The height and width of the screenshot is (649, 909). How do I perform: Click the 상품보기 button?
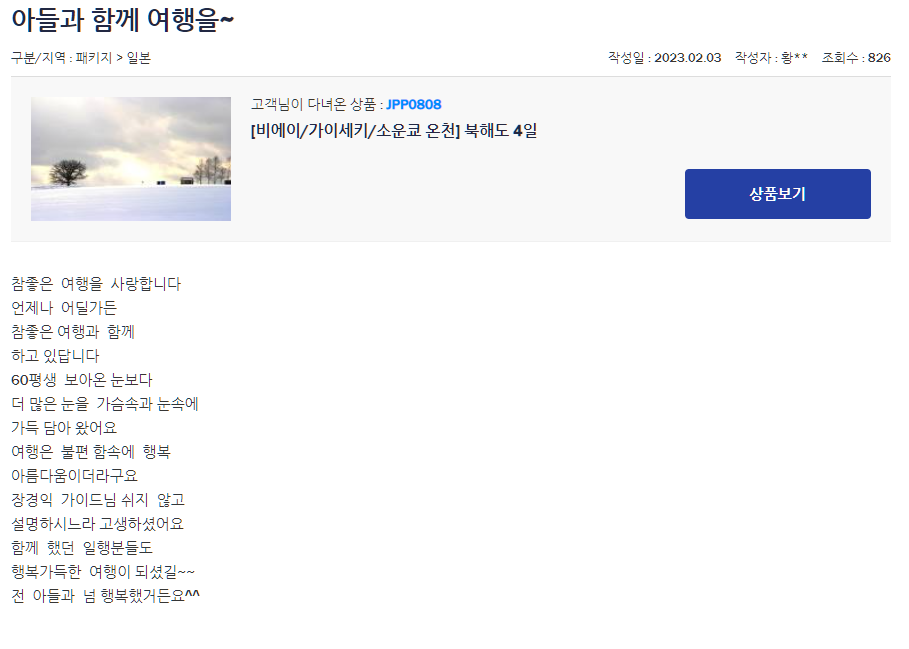(x=777, y=194)
